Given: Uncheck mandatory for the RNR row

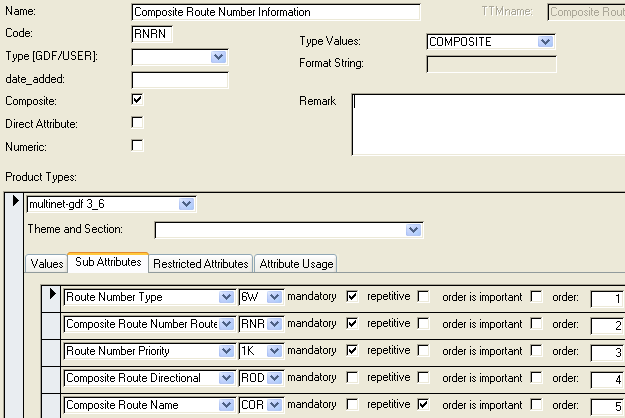Looking at the screenshot, I should (352, 323).
